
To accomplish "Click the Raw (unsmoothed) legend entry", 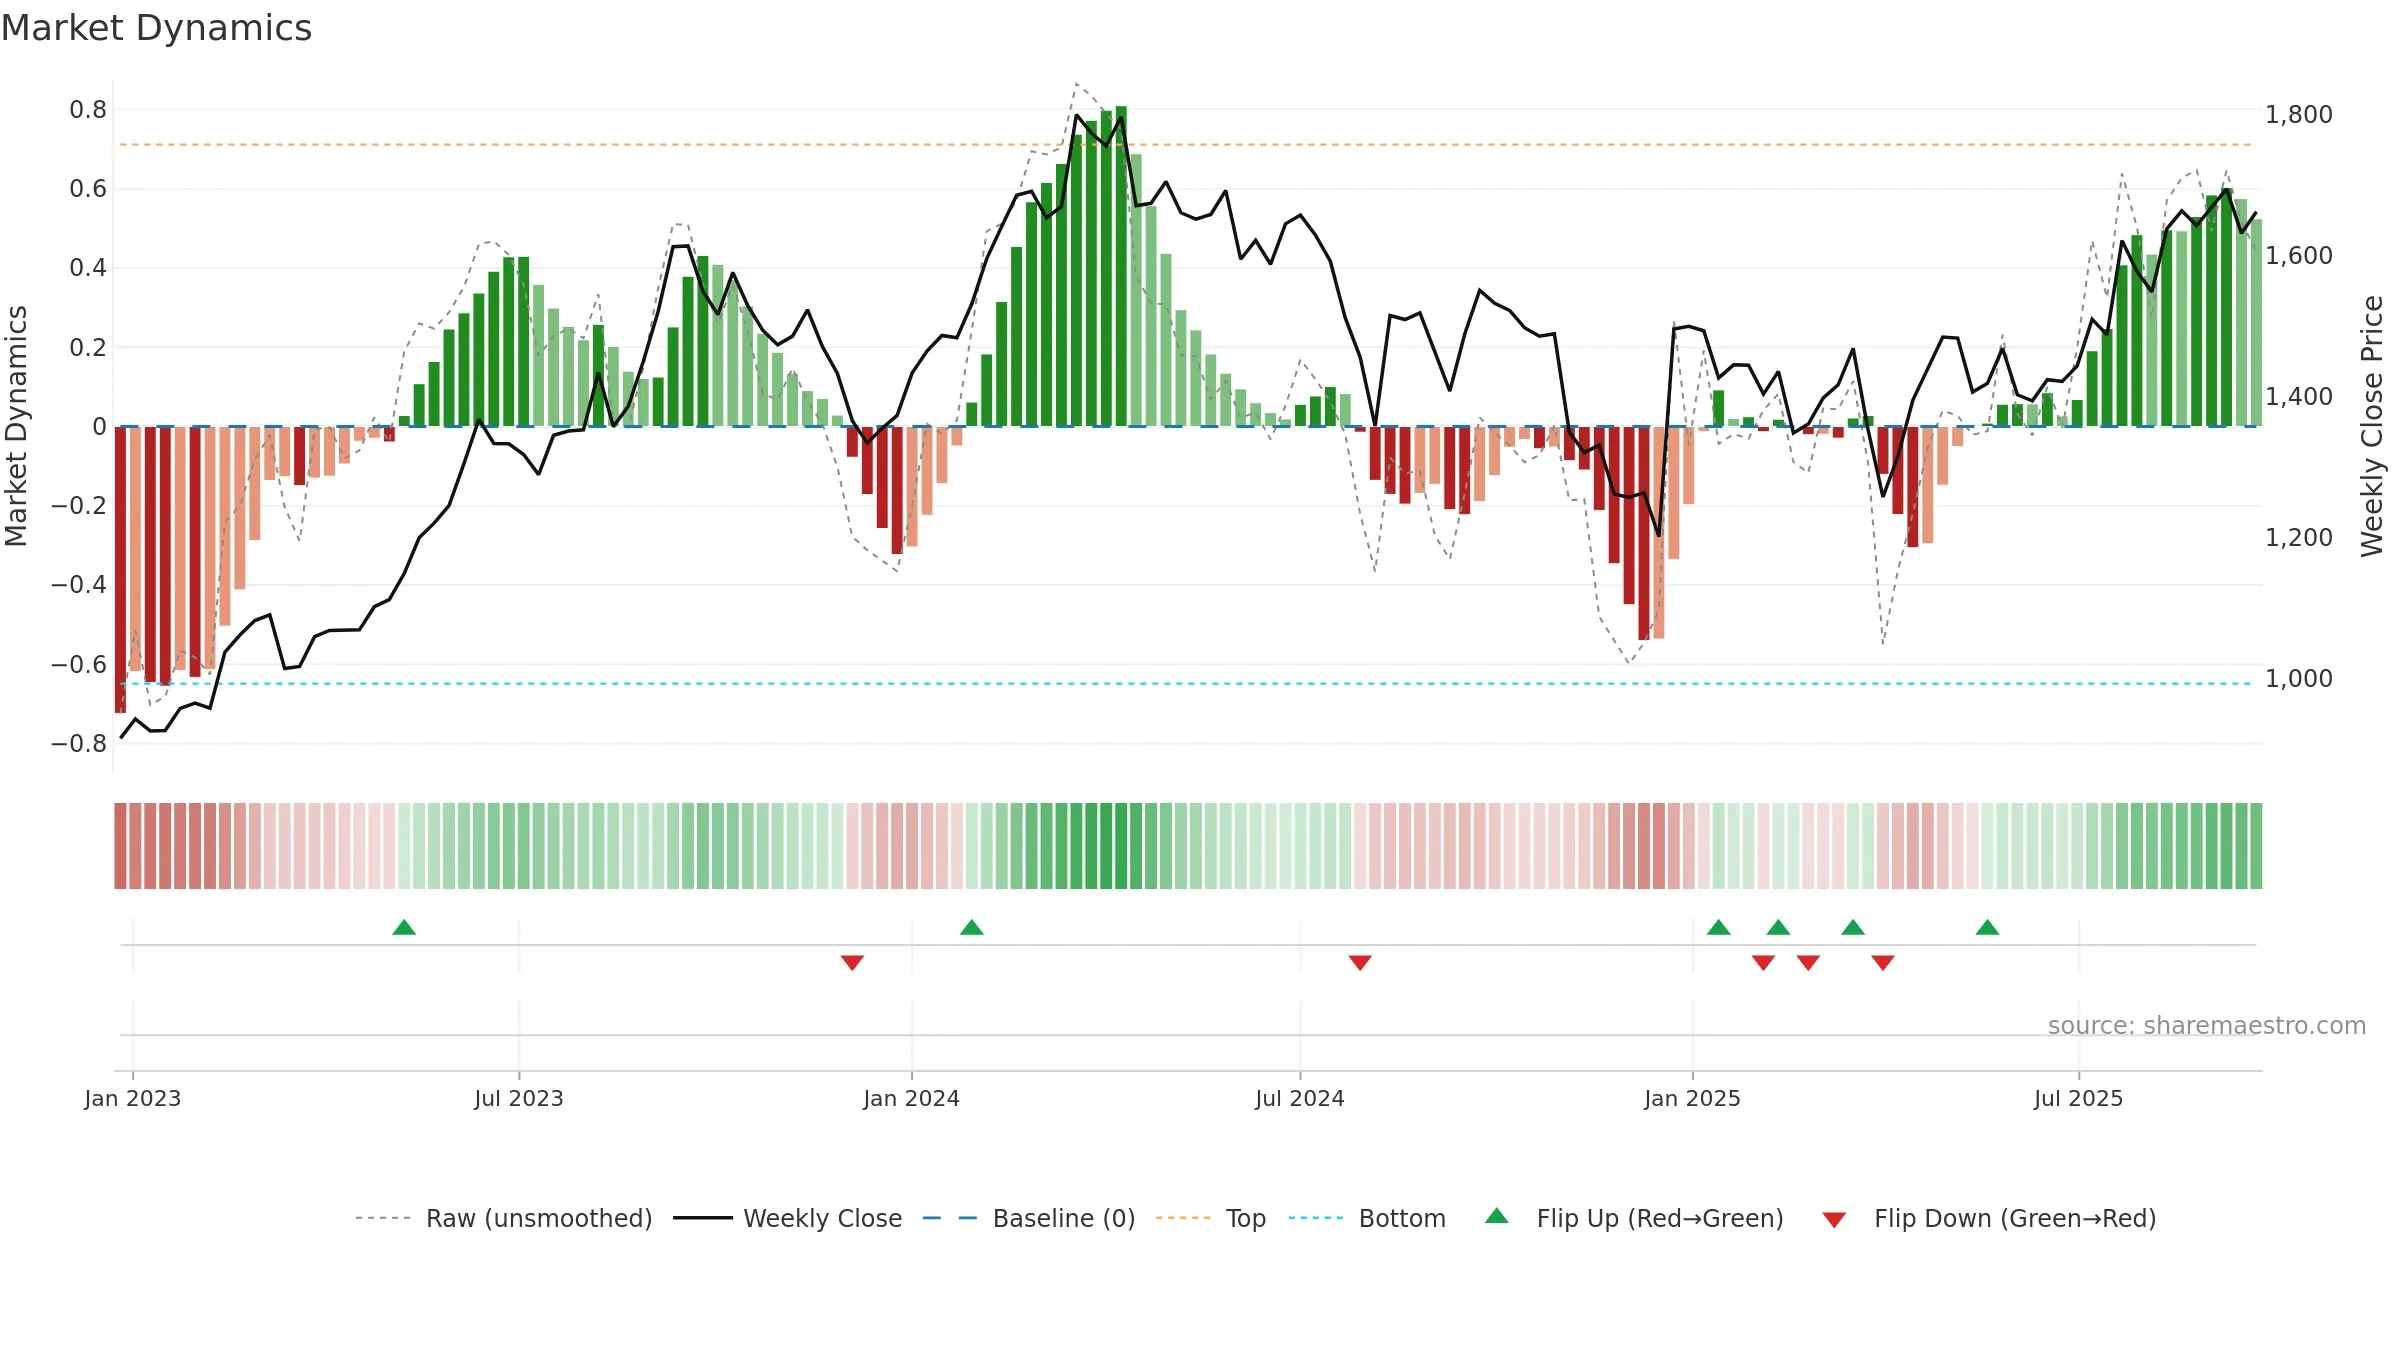I will coord(504,1218).
